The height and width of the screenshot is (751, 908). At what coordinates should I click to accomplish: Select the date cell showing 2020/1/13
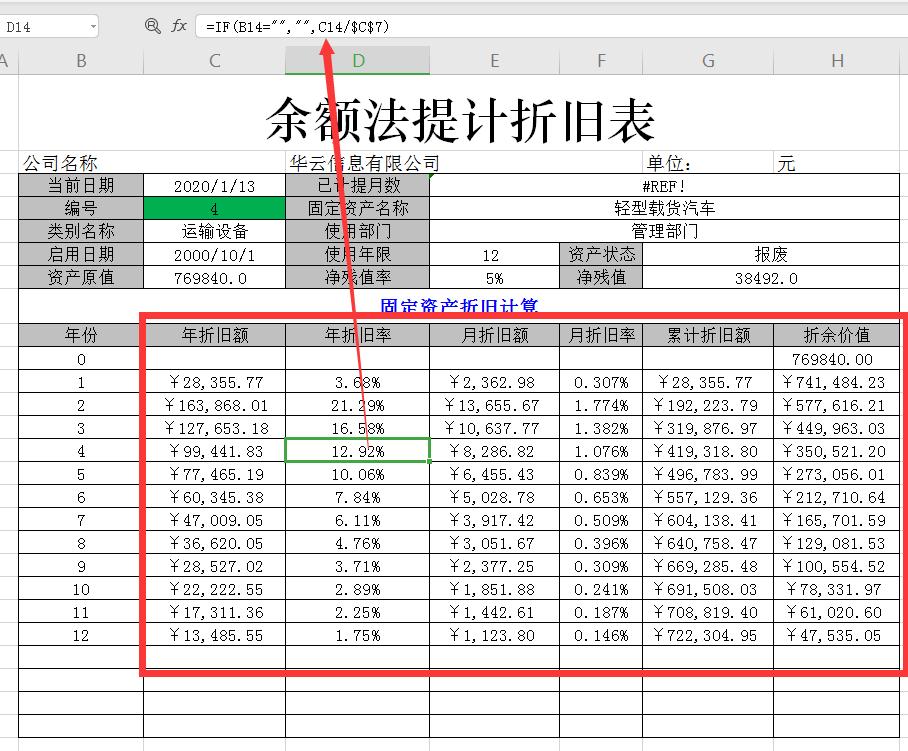click(213, 185)
